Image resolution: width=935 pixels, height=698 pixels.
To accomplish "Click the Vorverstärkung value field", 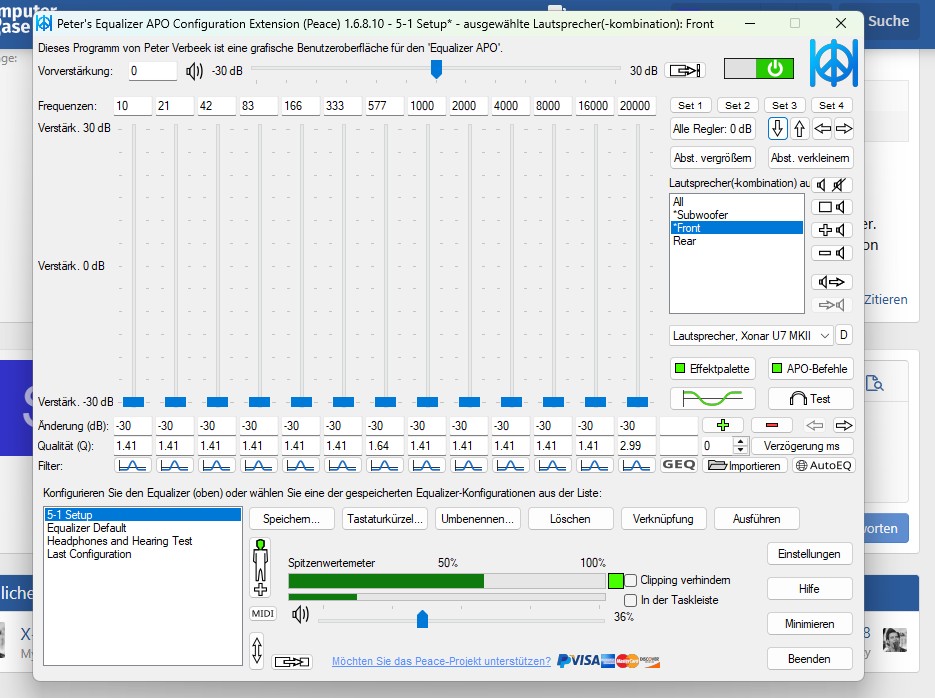I will pyautogui.click(x=153, y=71).
